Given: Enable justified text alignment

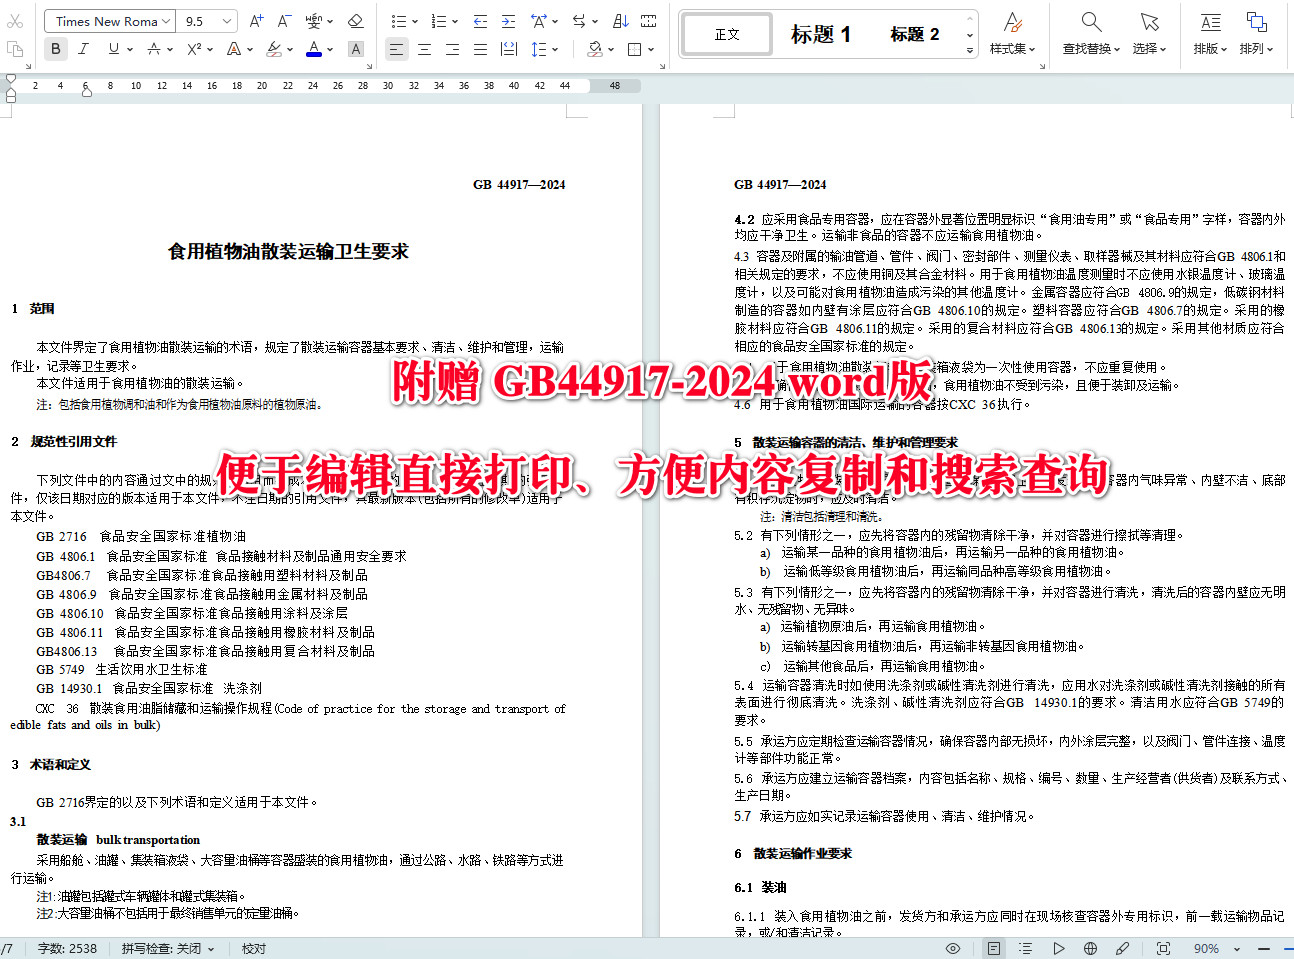Looking at the screenshot, I should (x=481, y=48).
